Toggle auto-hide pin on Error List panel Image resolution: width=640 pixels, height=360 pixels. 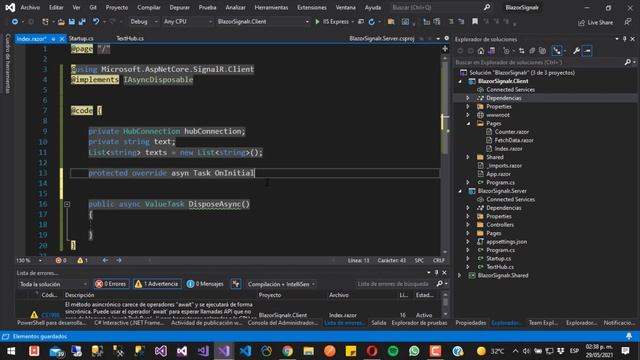pyautogui.click(x=436, y=273)
